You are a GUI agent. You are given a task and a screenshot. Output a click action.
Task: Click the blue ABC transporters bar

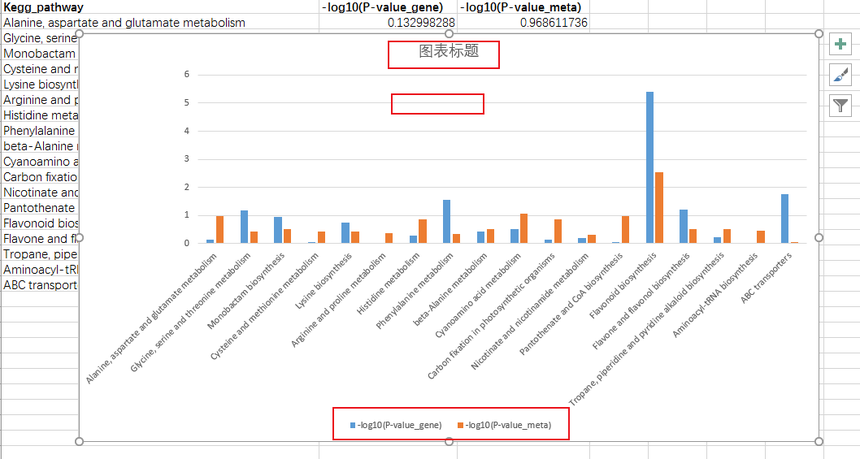click(x=785, y=218)
